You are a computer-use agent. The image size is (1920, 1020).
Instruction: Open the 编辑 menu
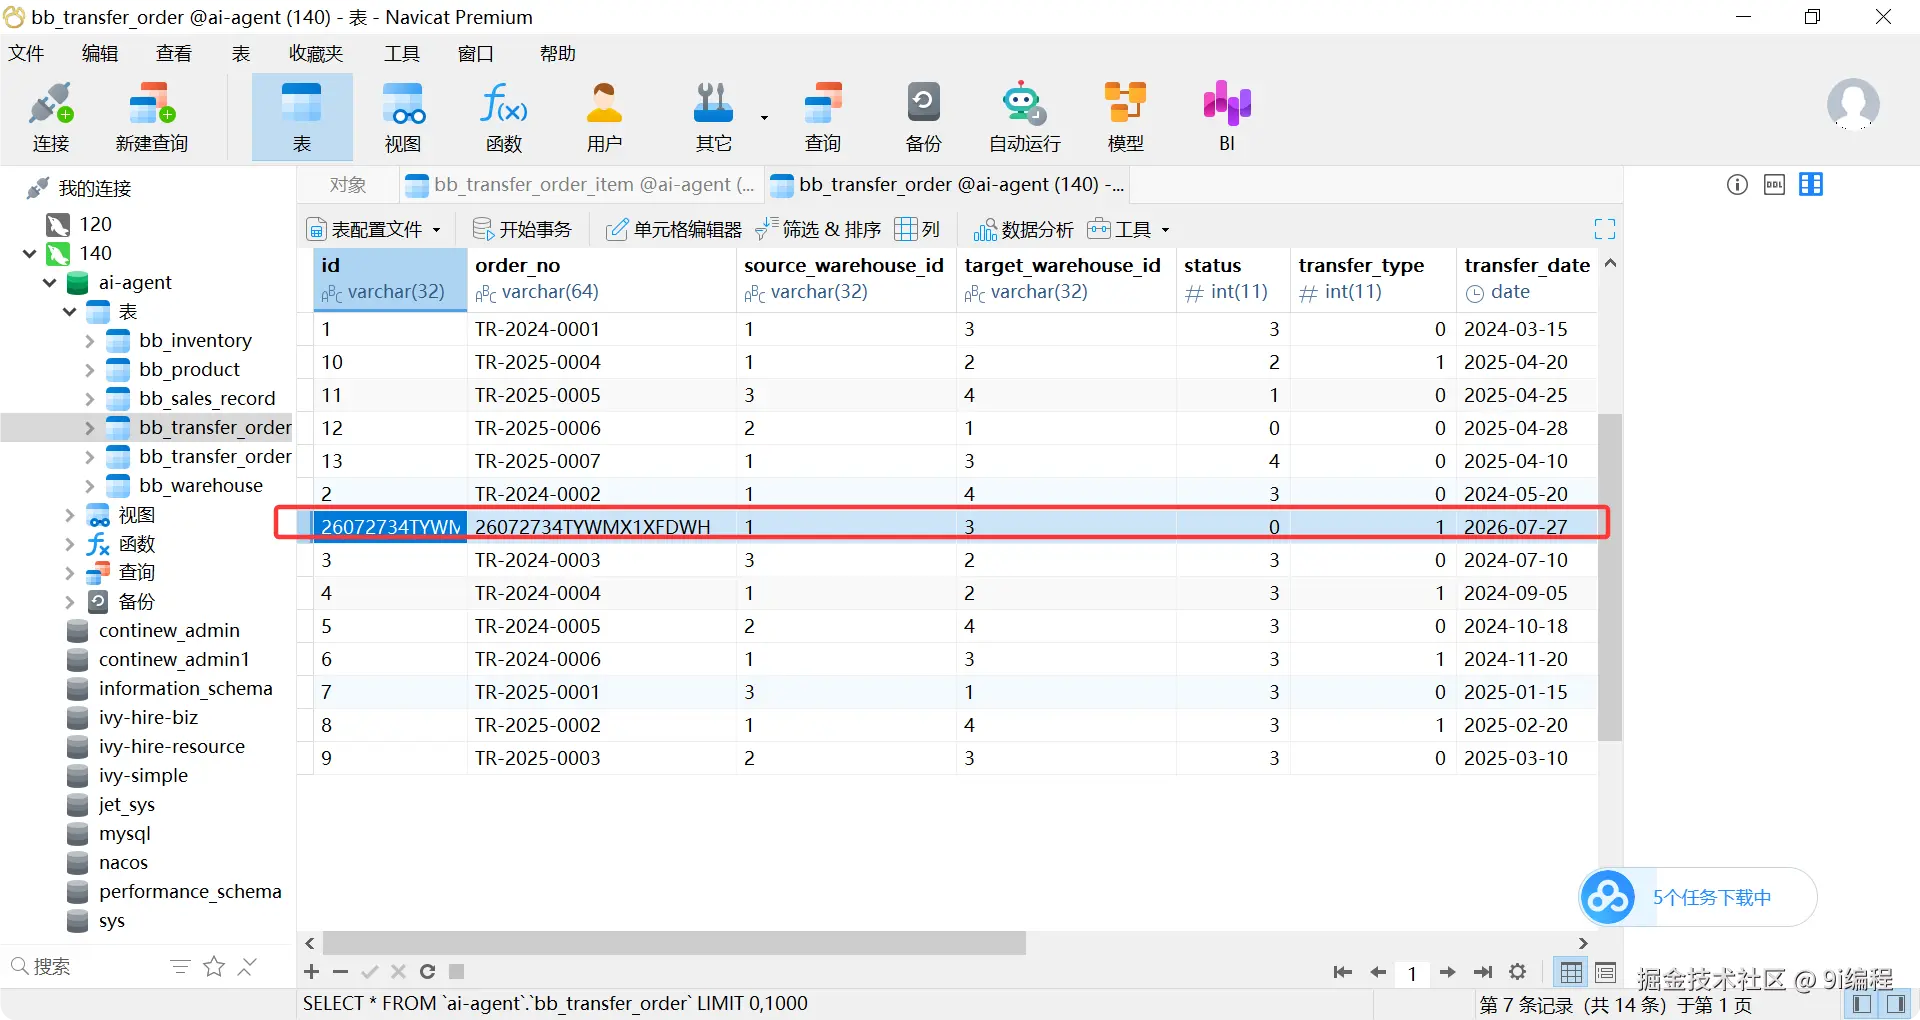100,53
